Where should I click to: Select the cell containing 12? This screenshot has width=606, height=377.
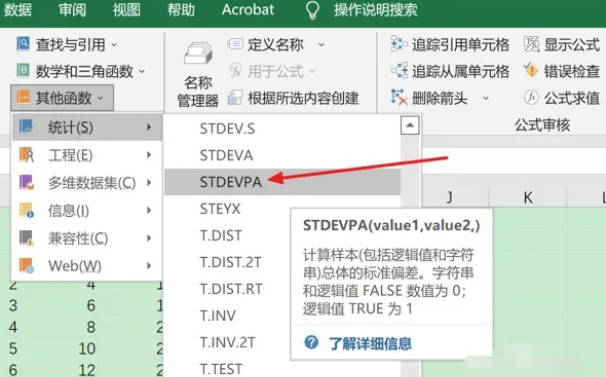(x=87, y=369)
